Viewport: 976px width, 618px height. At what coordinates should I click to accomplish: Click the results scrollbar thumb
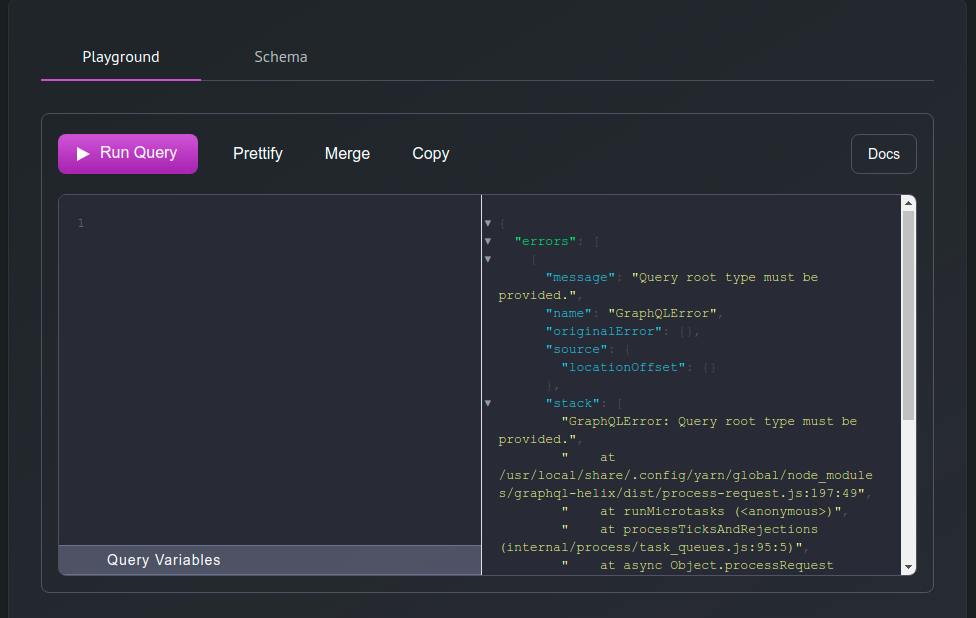(x=908, y=315)
